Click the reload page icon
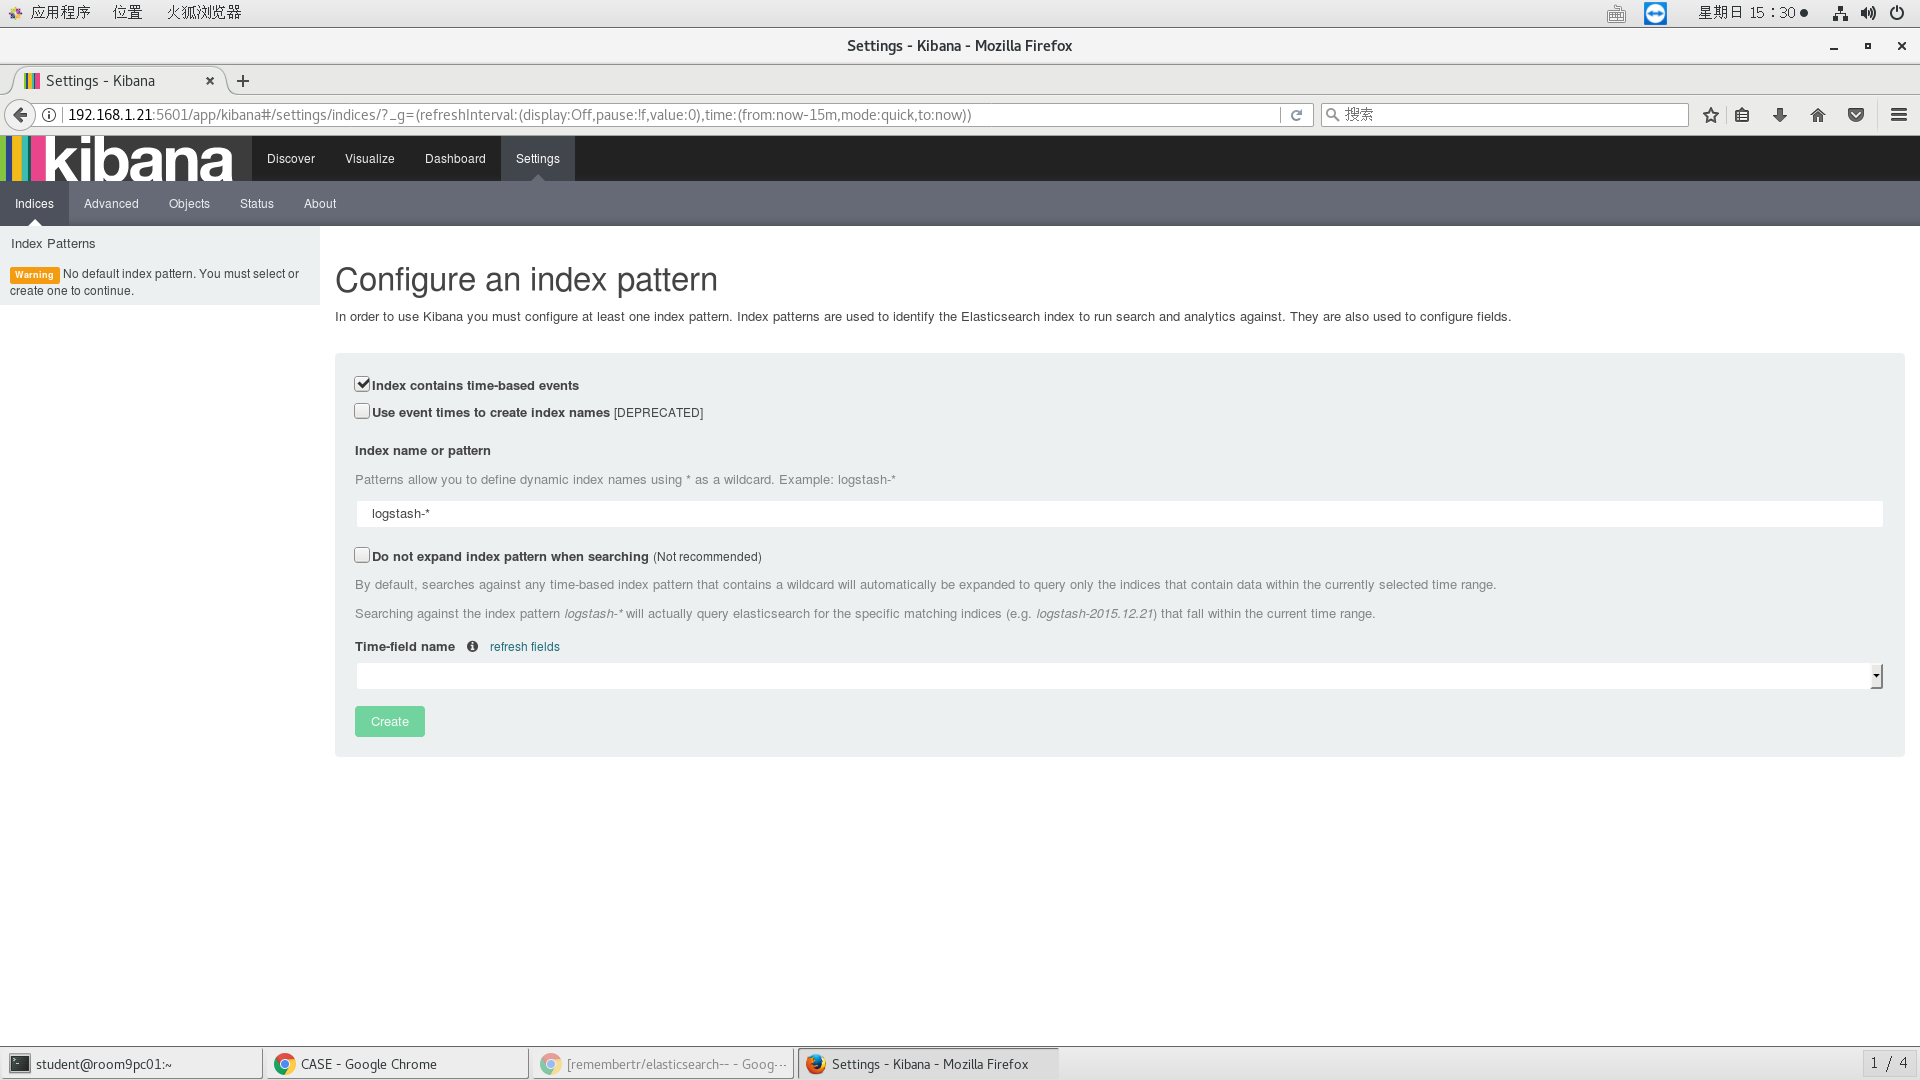Viewport: 1920px width, 1080px height. tap(1296, 115)
